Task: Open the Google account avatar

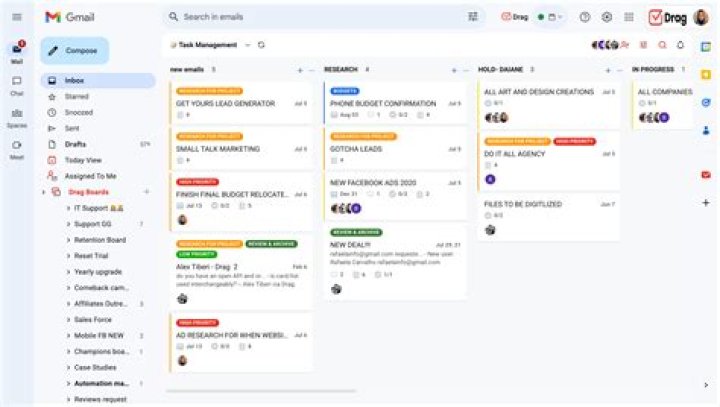Action: pos(701,17)
